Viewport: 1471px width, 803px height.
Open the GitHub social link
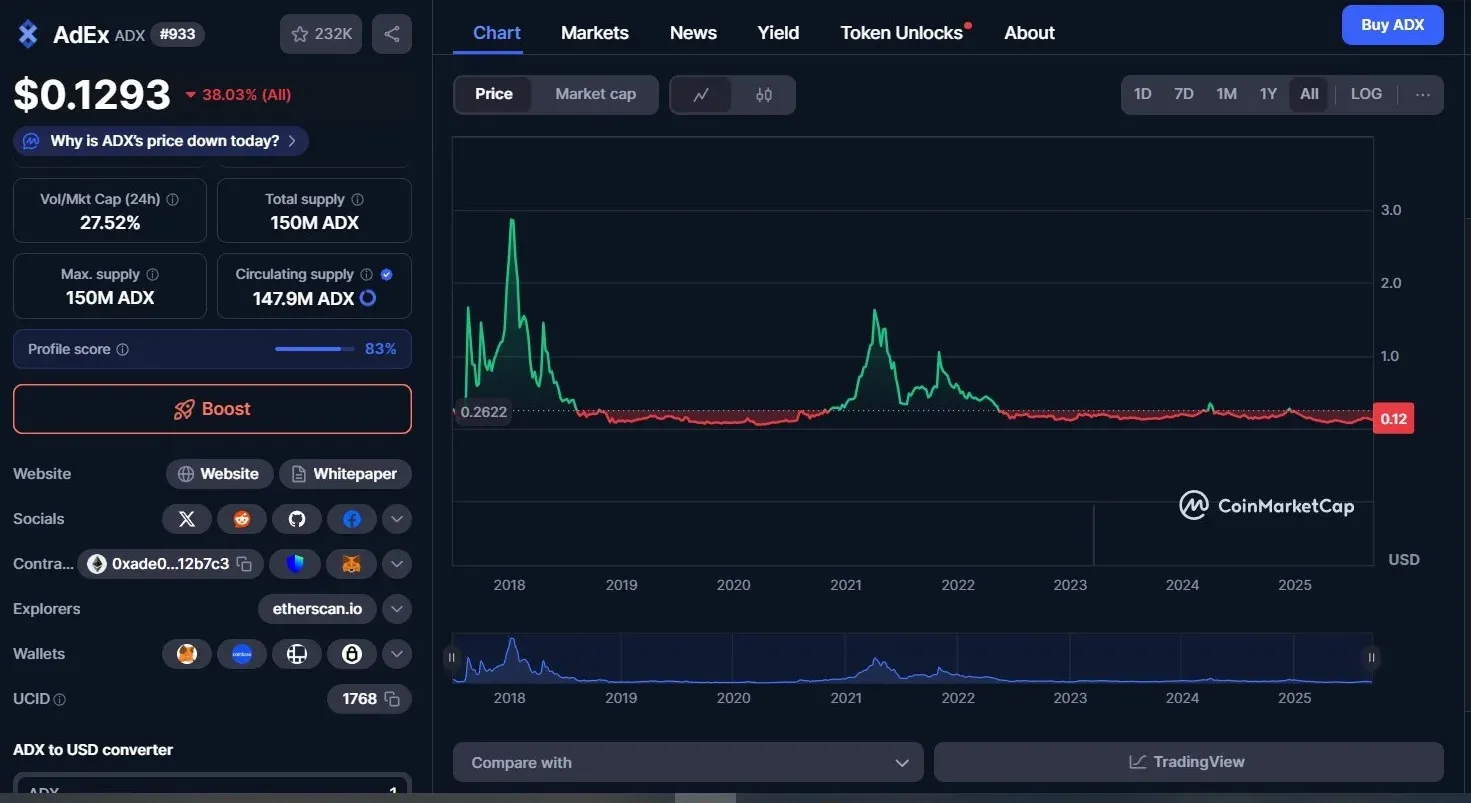click(297, 519)
